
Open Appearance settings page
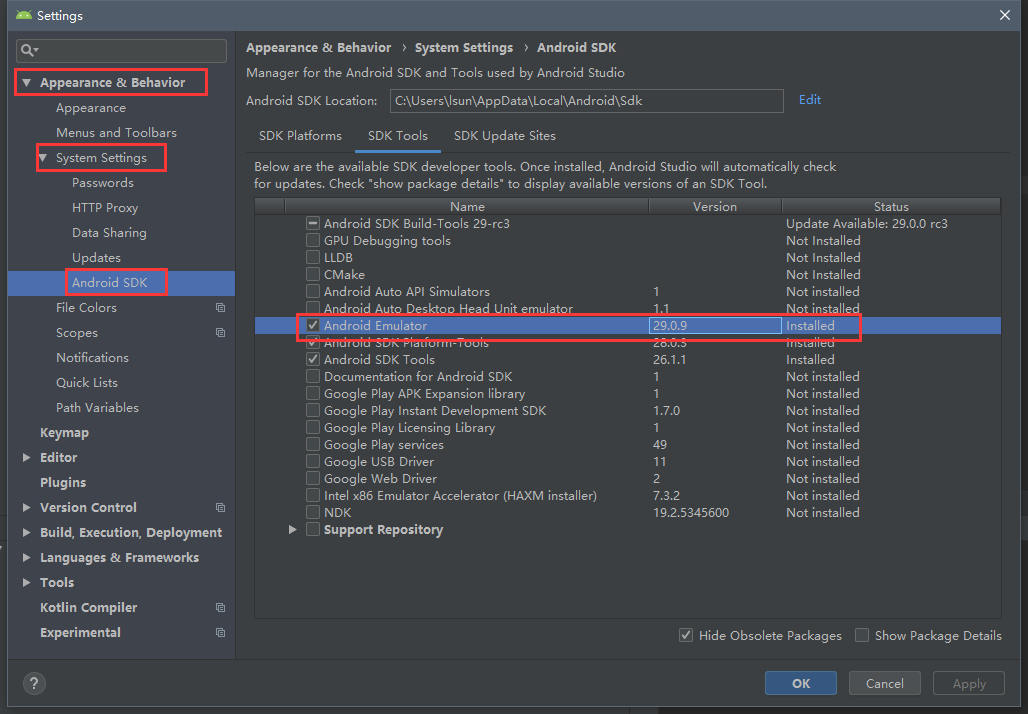click(90, 108)
